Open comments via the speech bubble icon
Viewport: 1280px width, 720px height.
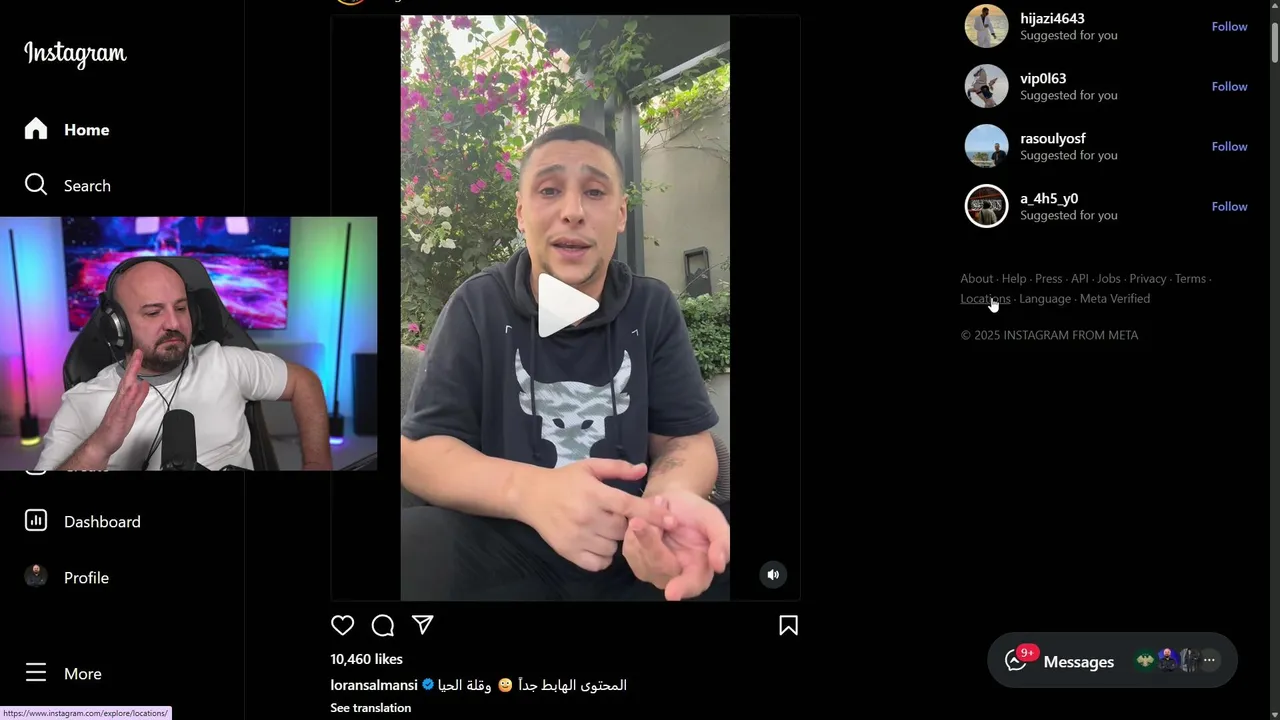(383, 626)
